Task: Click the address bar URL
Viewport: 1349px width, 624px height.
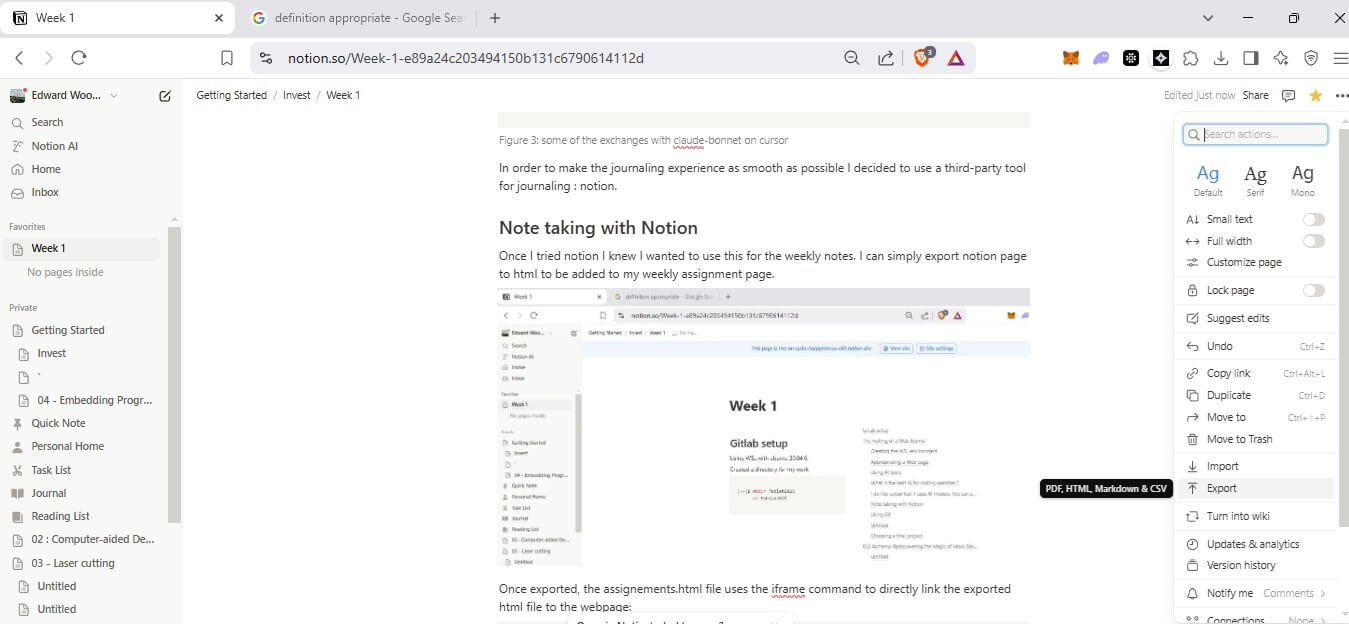Action: [466, 58]
